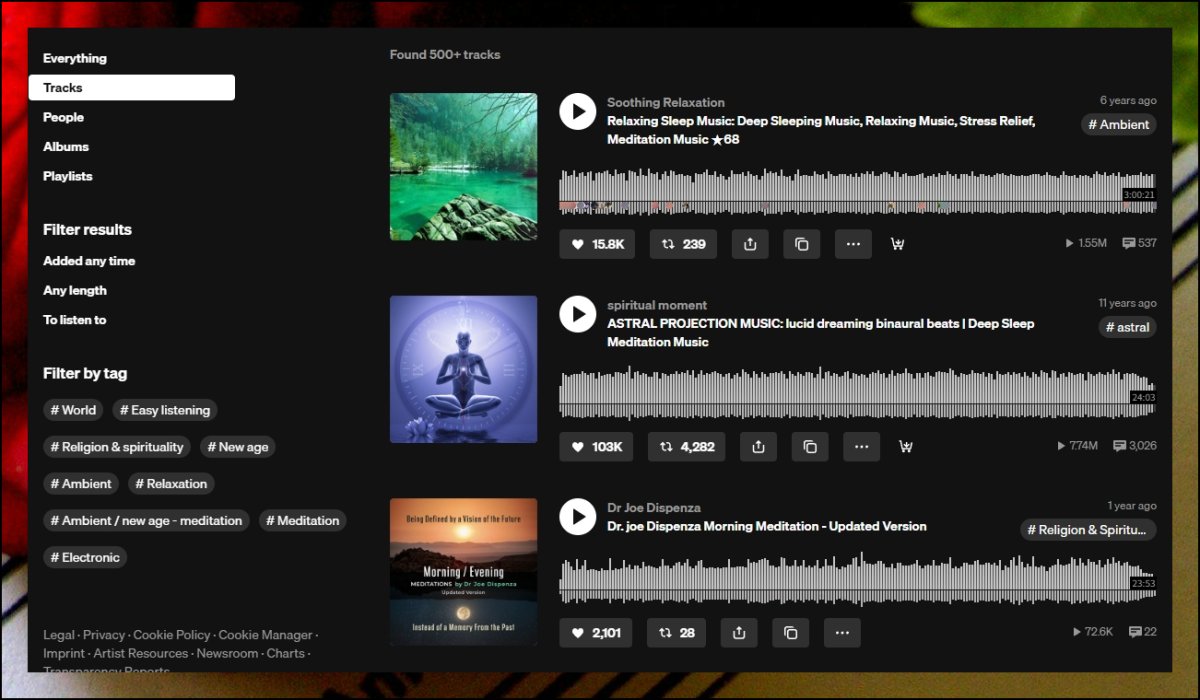Open the green lake track artwork

click(463, 167)
